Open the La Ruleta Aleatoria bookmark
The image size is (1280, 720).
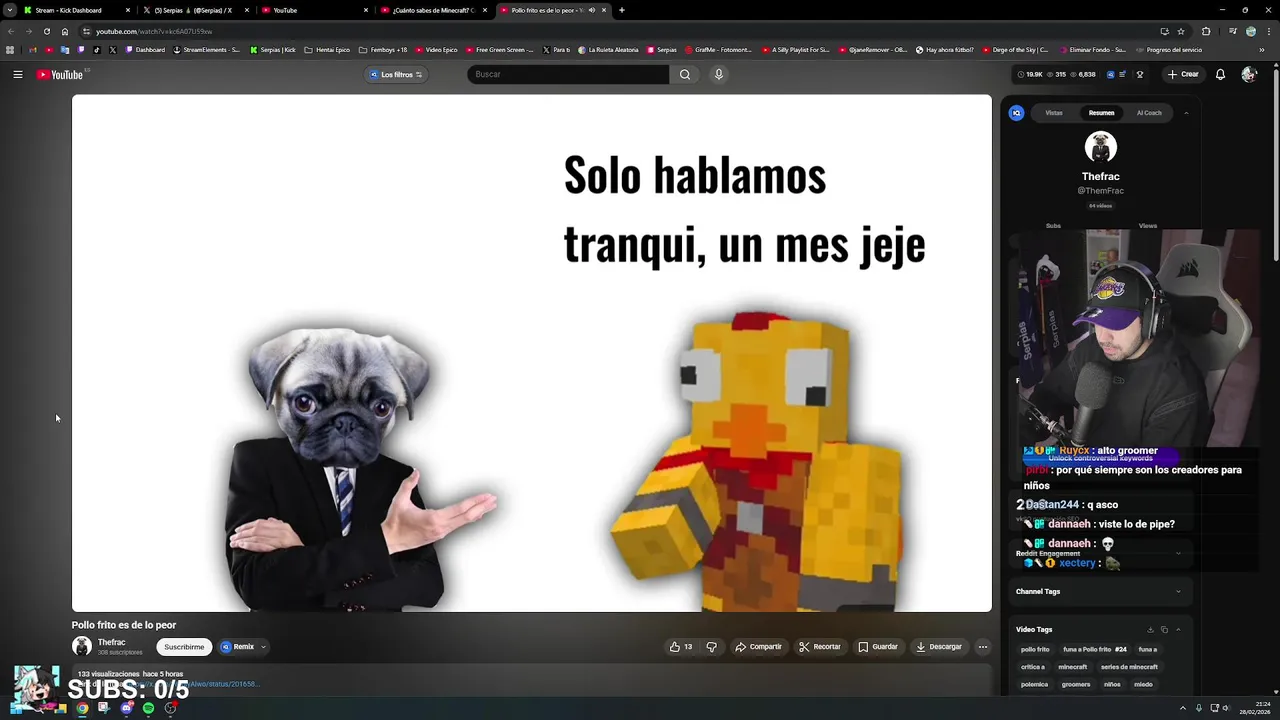608,50
